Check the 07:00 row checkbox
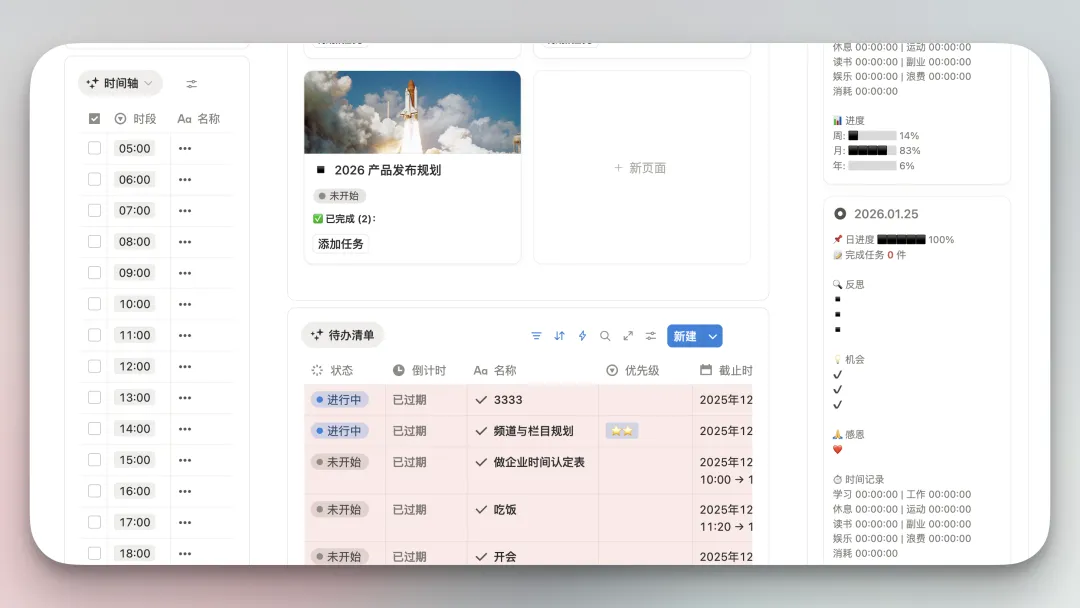 pos(94,211)
